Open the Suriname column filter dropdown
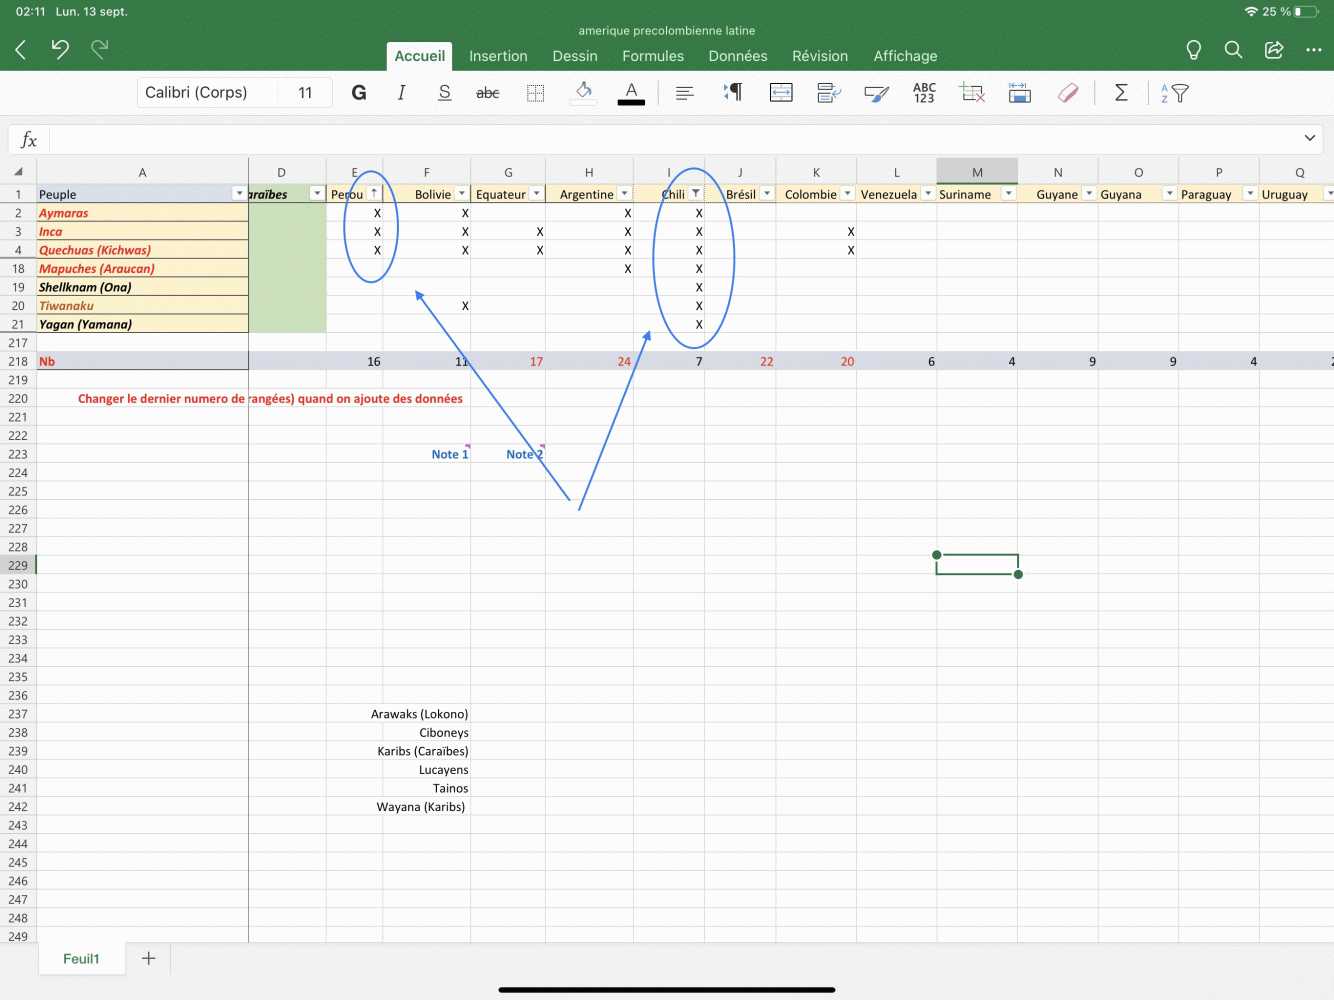The image size is (1334, 1000). 1009,194
